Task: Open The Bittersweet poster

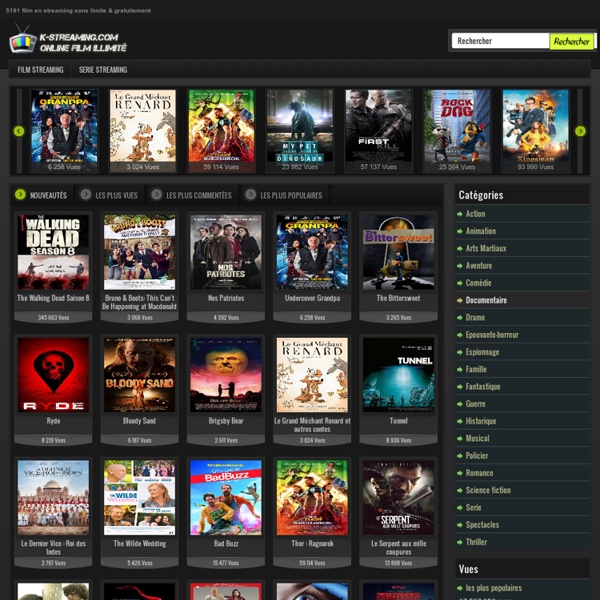Action: point(398,252)
